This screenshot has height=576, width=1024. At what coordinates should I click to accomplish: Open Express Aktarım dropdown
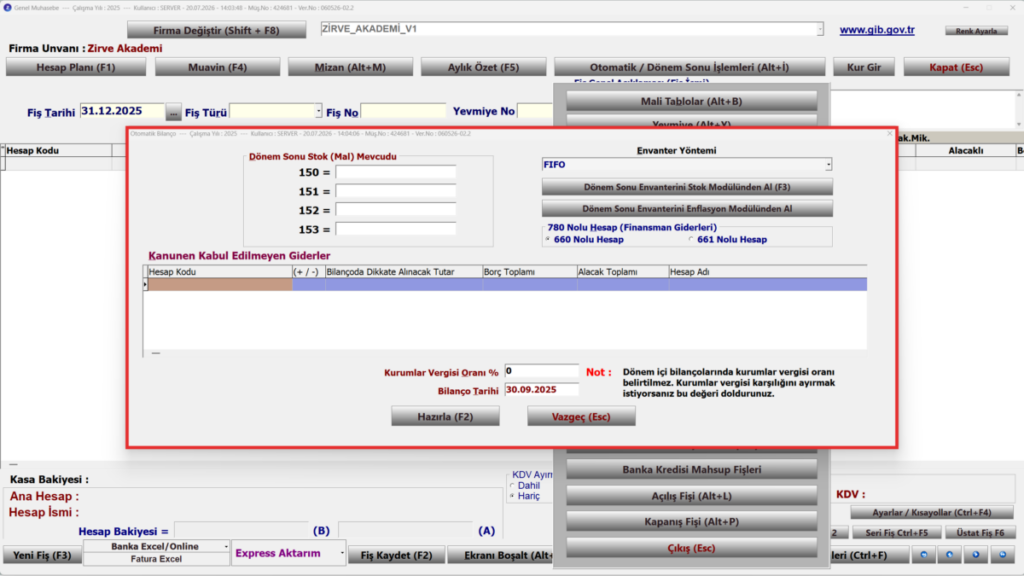tap(342, 553)
